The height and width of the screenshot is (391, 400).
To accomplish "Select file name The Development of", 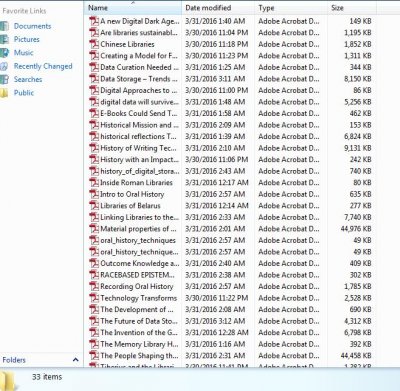I will pos(137,309).
